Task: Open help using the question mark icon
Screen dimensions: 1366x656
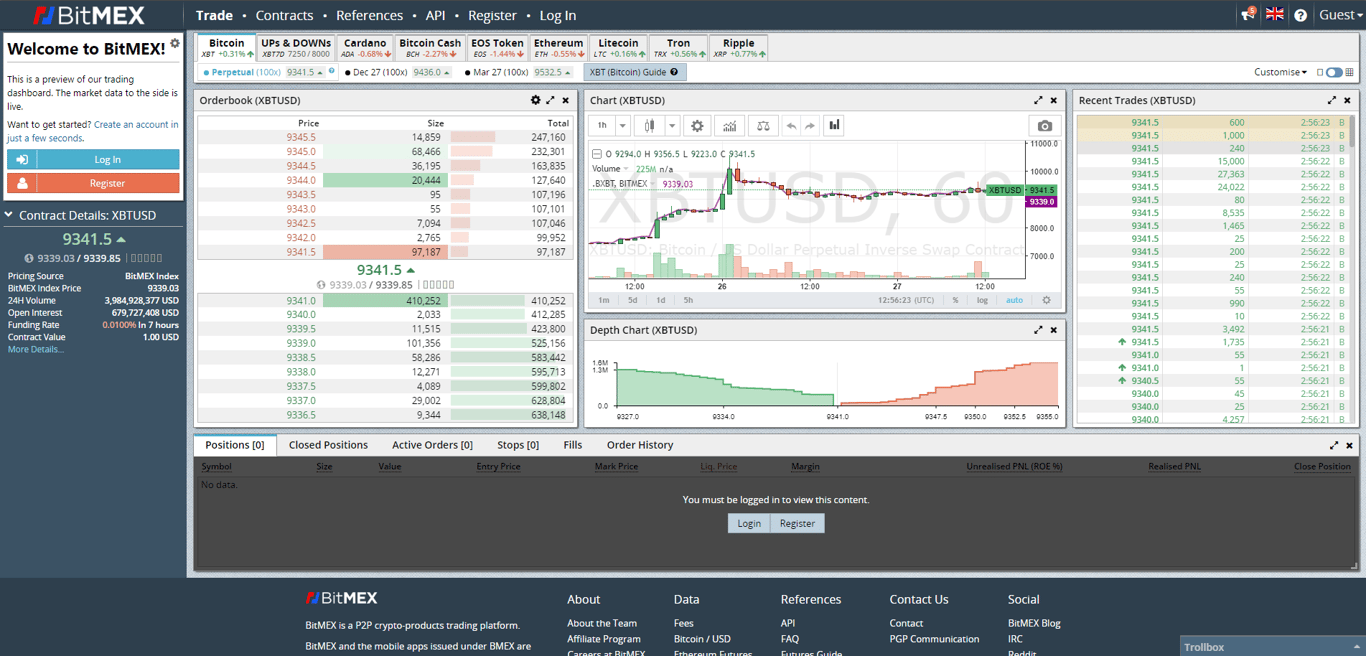Action: coord(1302,15)
